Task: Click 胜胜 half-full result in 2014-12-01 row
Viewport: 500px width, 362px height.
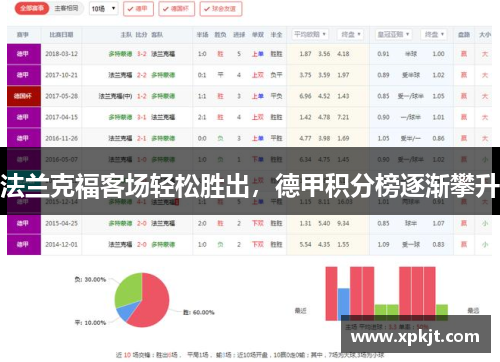Action: tap(276, 245)
